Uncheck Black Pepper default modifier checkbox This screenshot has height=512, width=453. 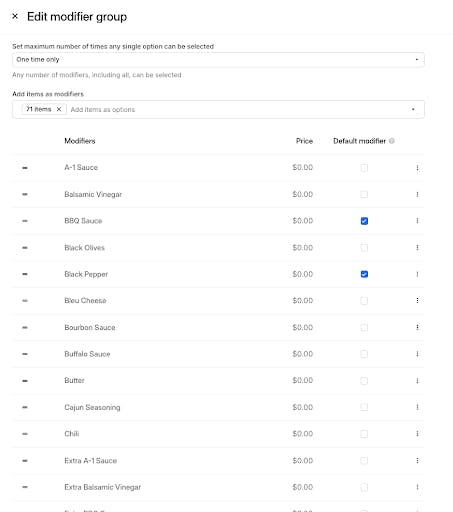pyautogui.click(x=364, y=274)
